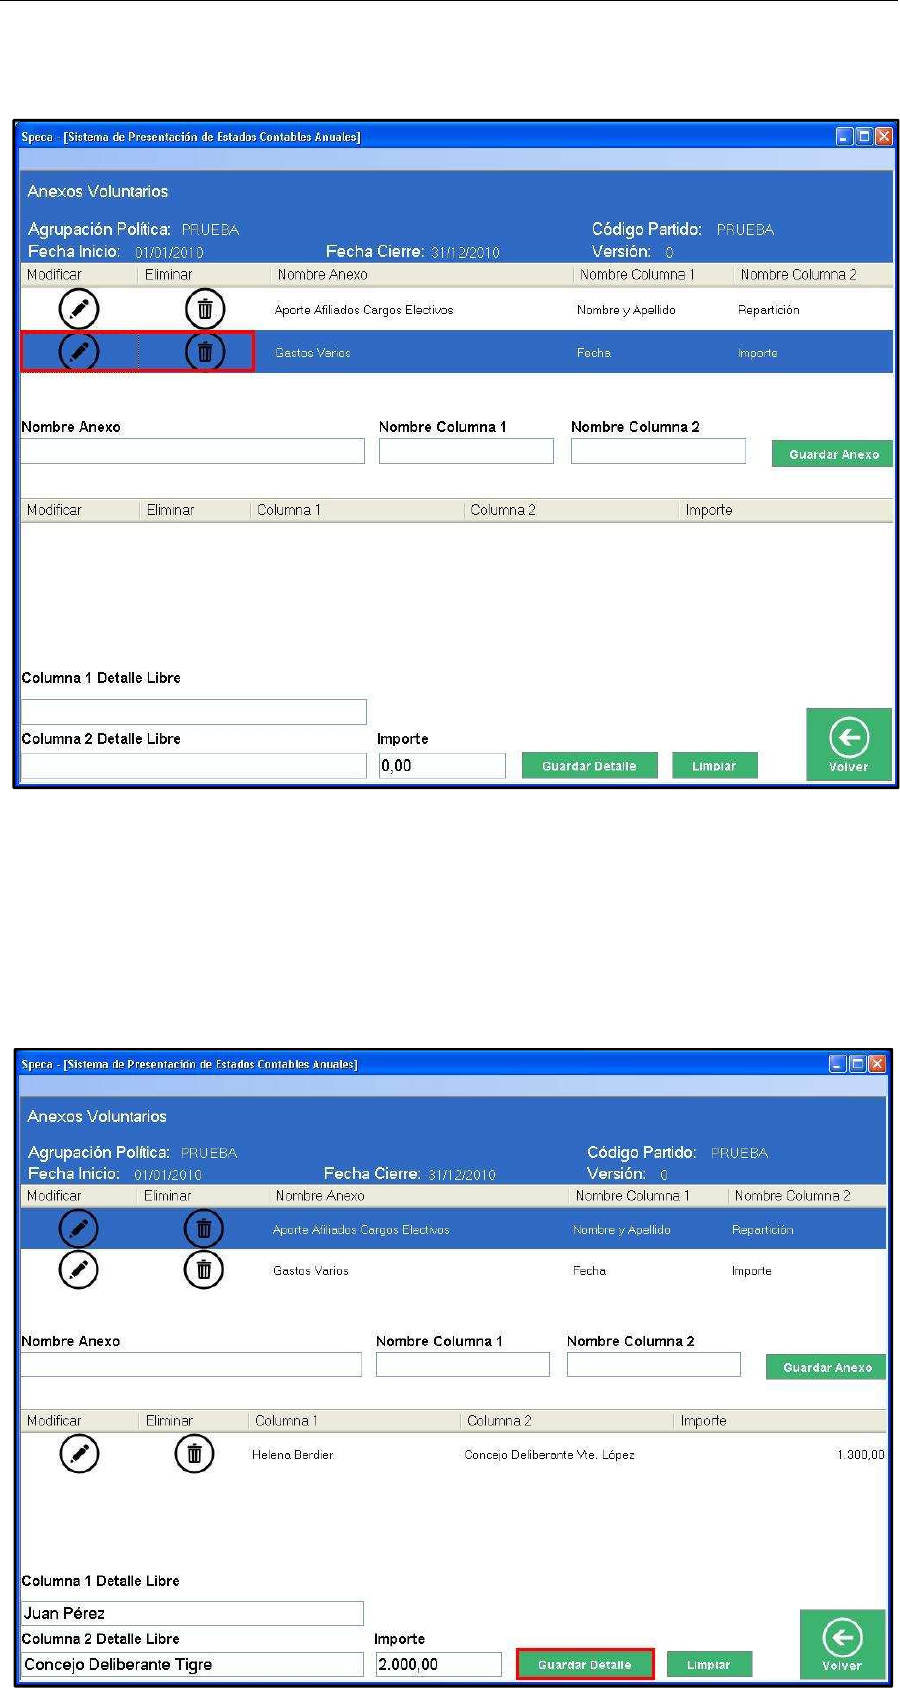Viewport: 900px width, 1688px height.
Task: Click trash icon for Gastos Varios in top window
Action: pyautogui.click(x=205, y=351)
